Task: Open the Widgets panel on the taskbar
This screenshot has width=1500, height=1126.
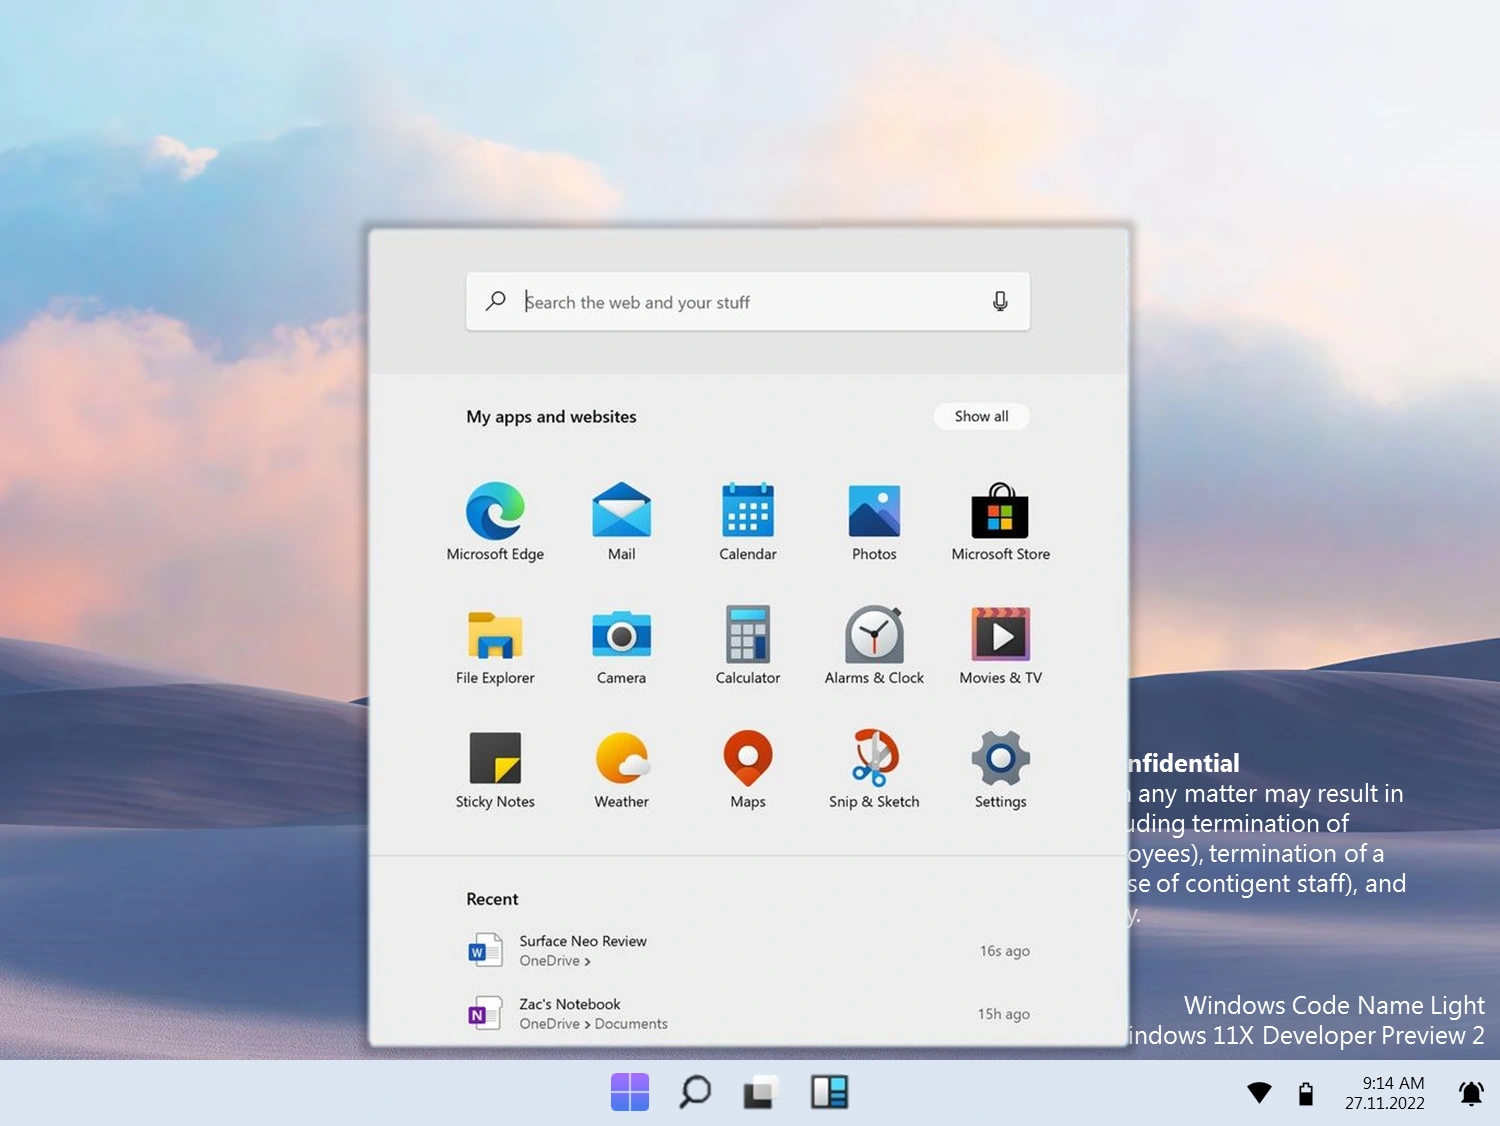Action: click(x=829, y=1092)
